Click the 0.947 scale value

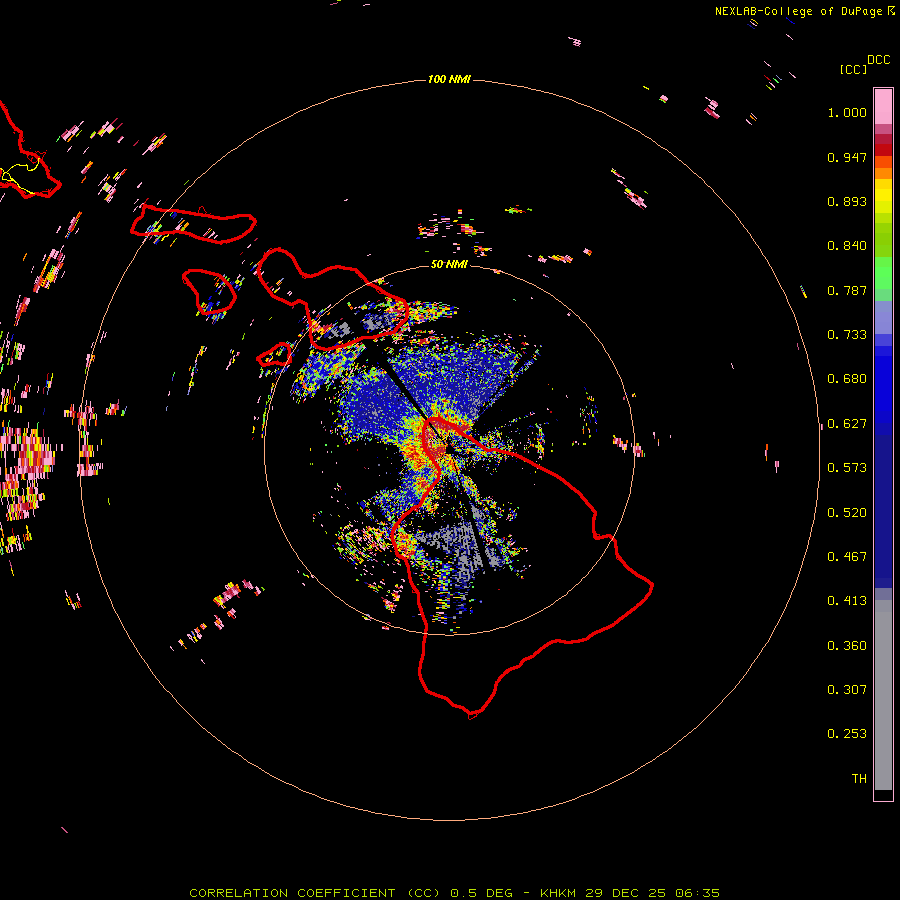(847, 157)
